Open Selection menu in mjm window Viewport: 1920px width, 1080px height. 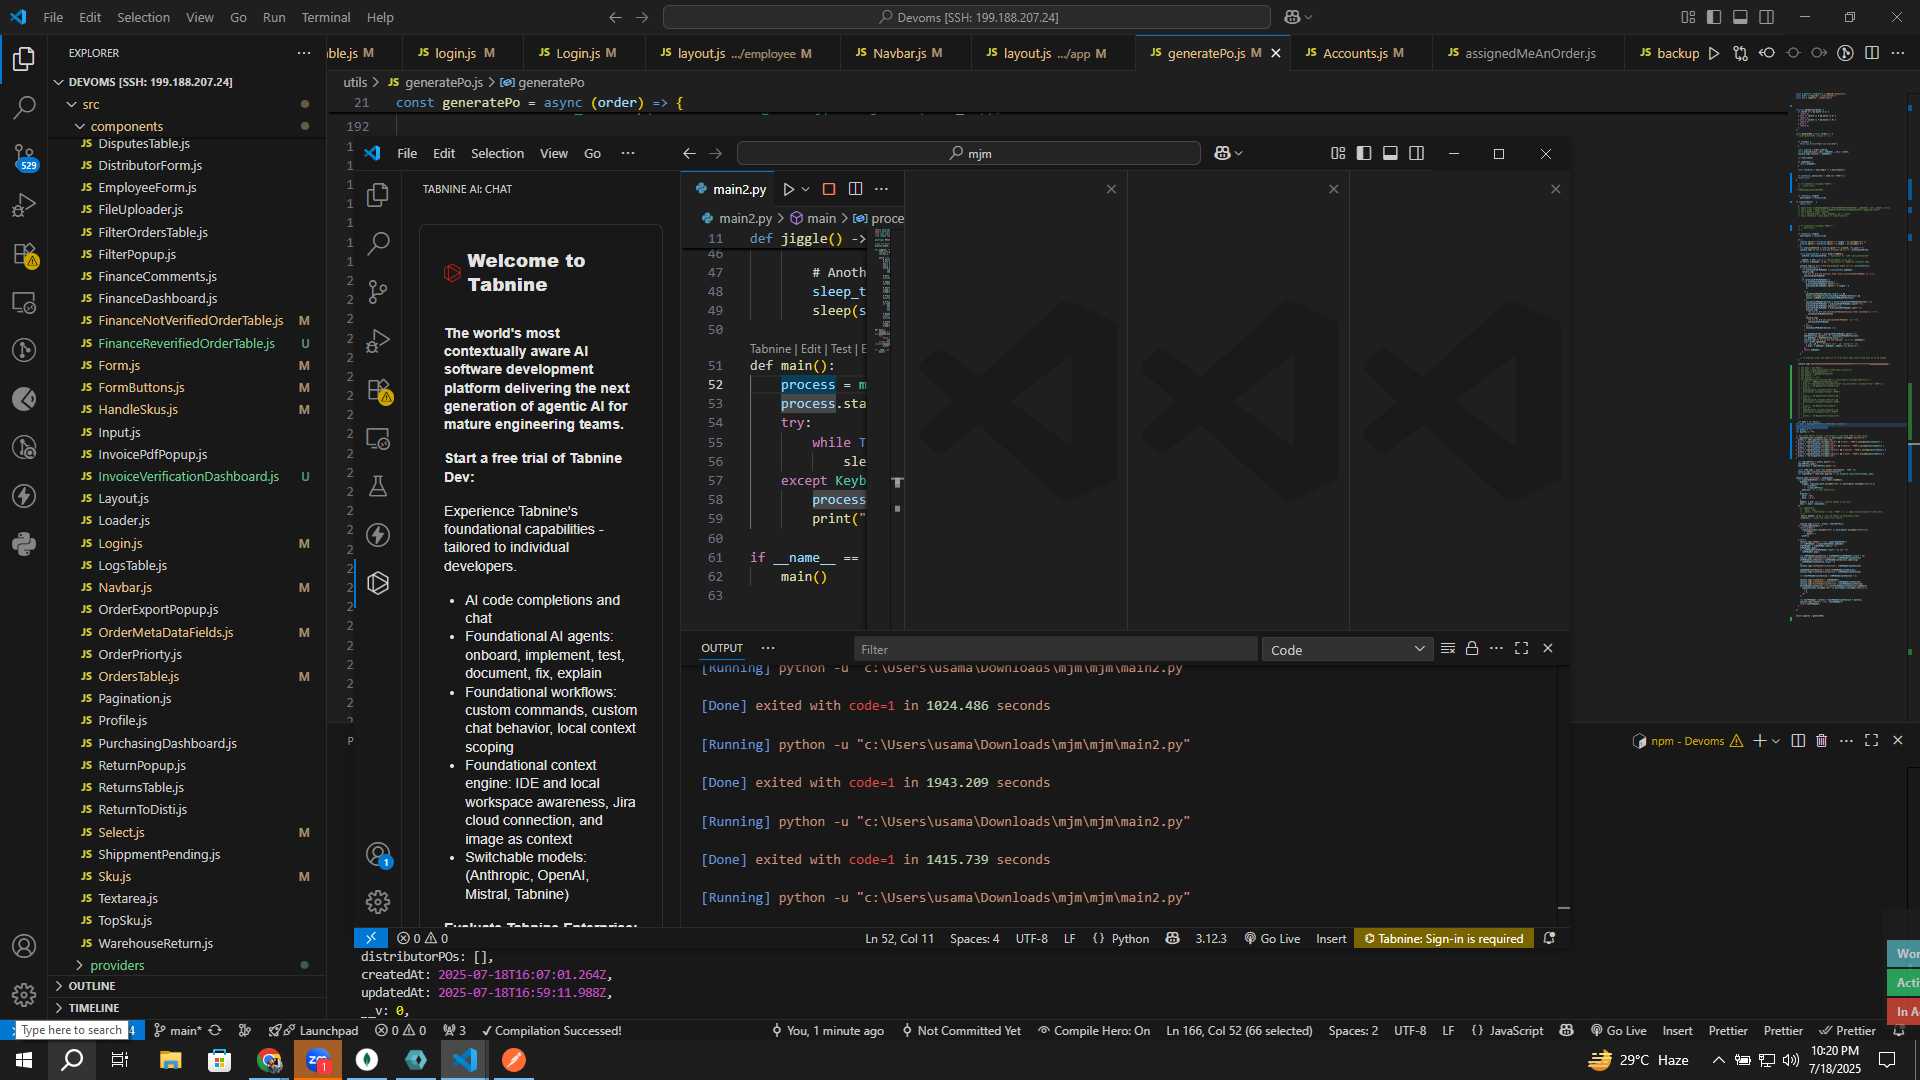point(497,153)
